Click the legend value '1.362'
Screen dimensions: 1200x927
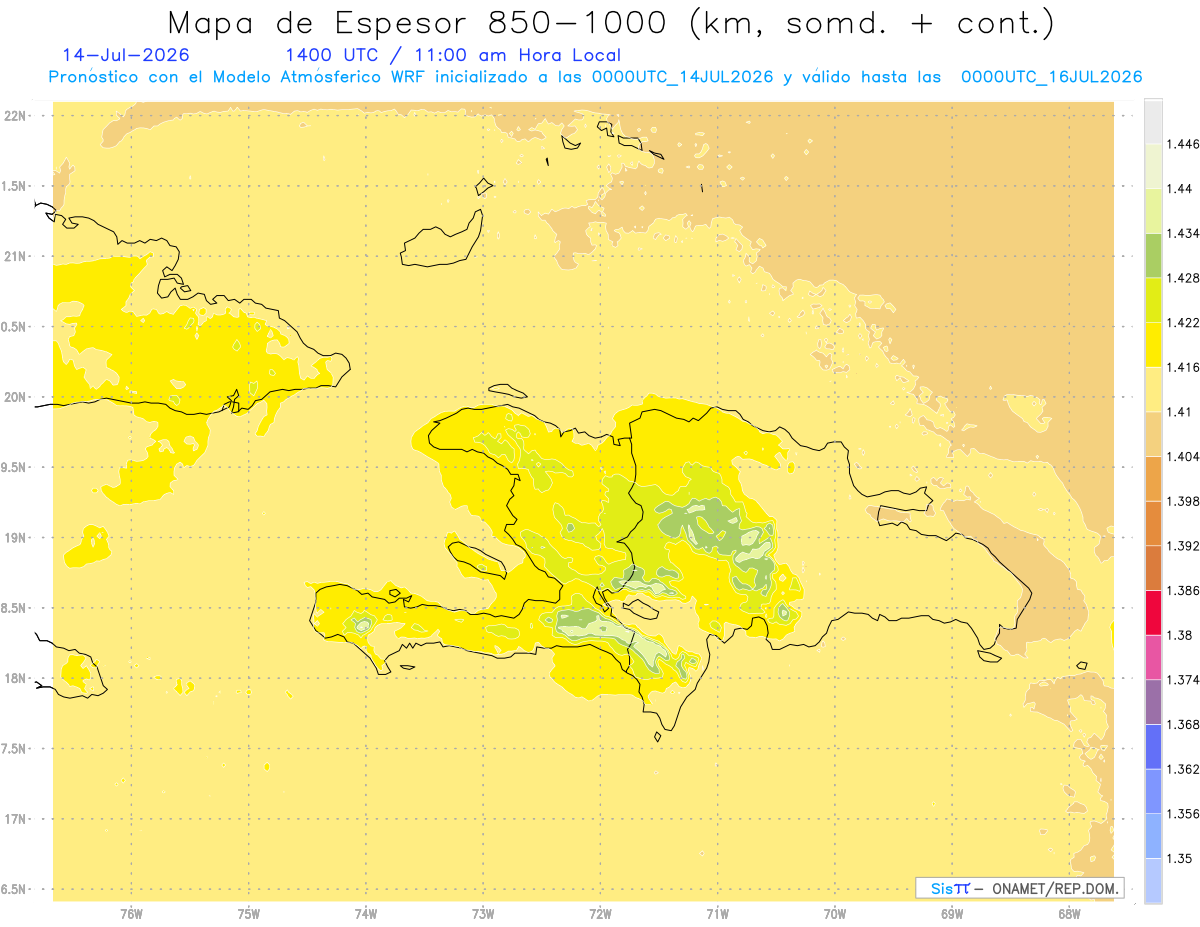click(1185, 769)
